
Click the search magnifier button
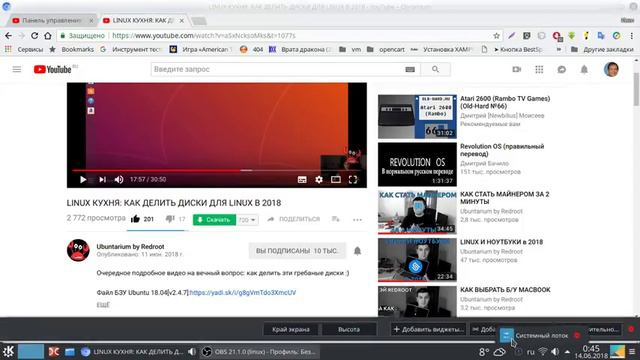click(436, 69)
